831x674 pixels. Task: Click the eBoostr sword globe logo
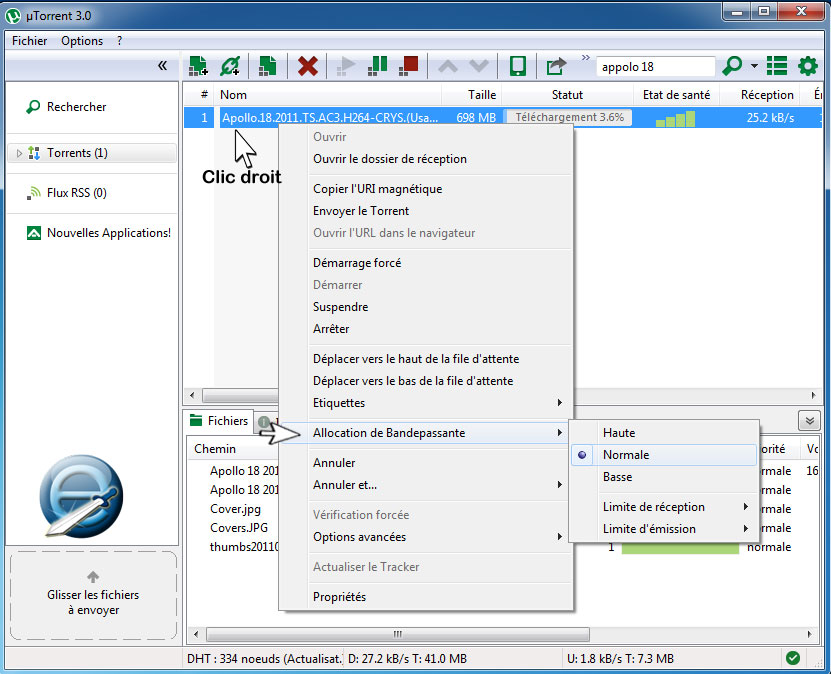82,496
